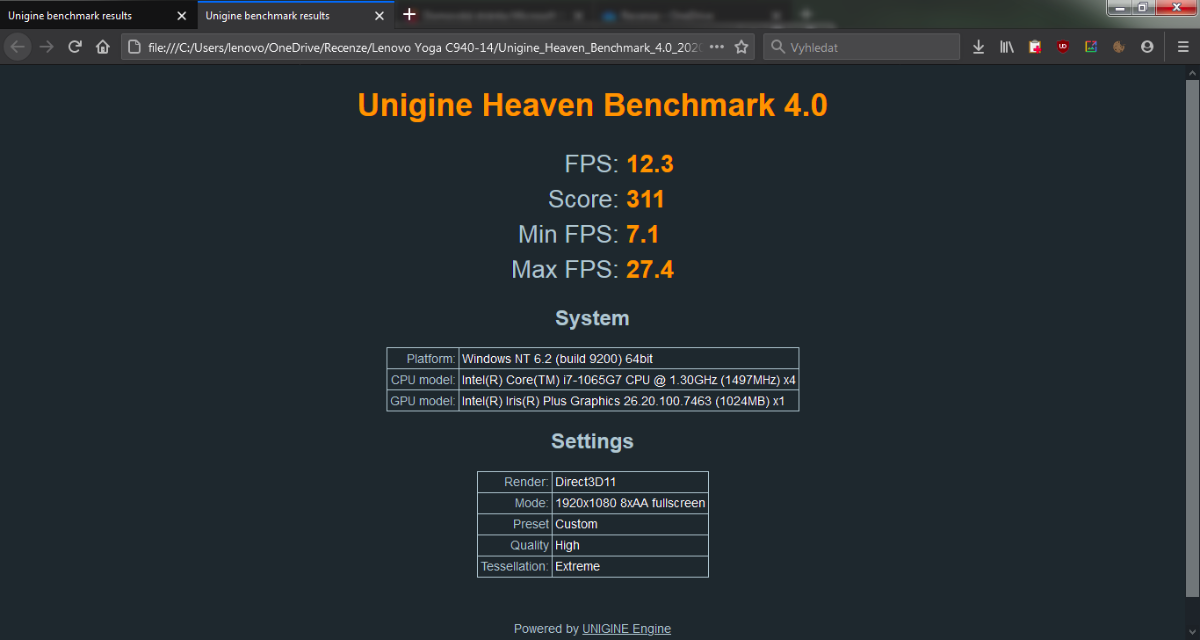This screenshot has height=640, width=1200.
Task: Open the Library bookmarks and history icon
Action: 1007,47
